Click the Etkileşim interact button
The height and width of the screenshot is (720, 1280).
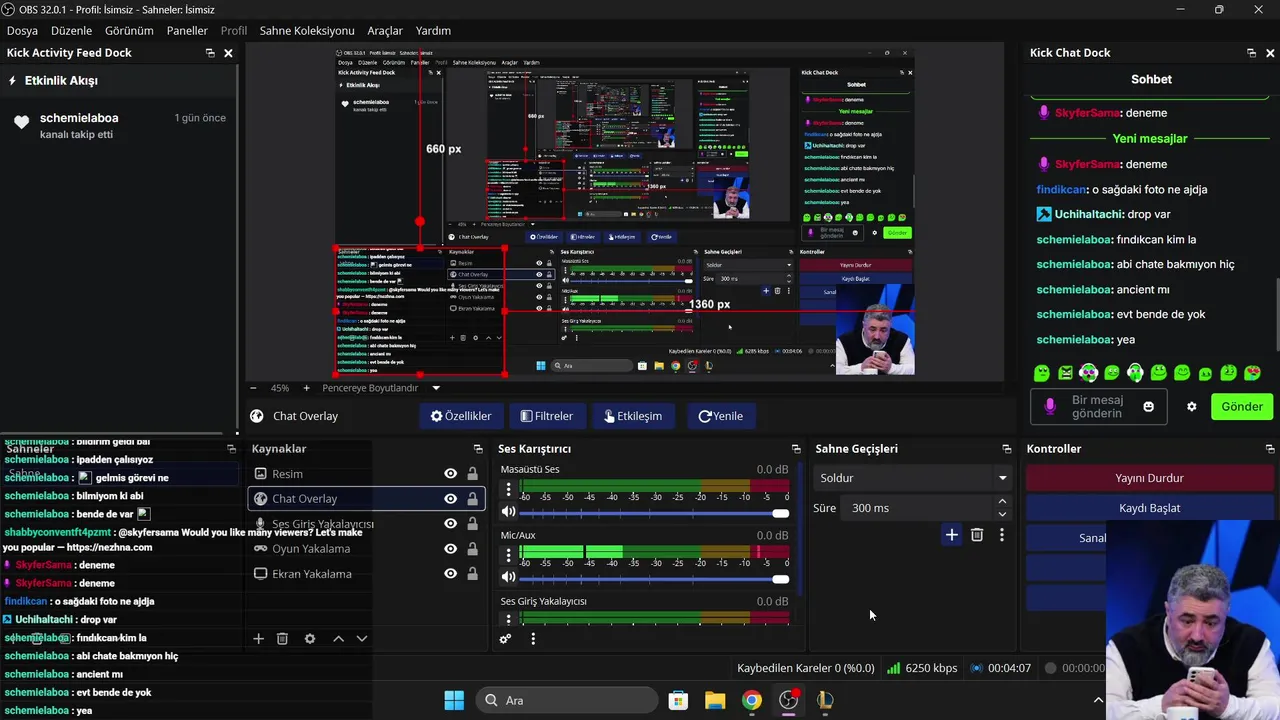[633, 416]
